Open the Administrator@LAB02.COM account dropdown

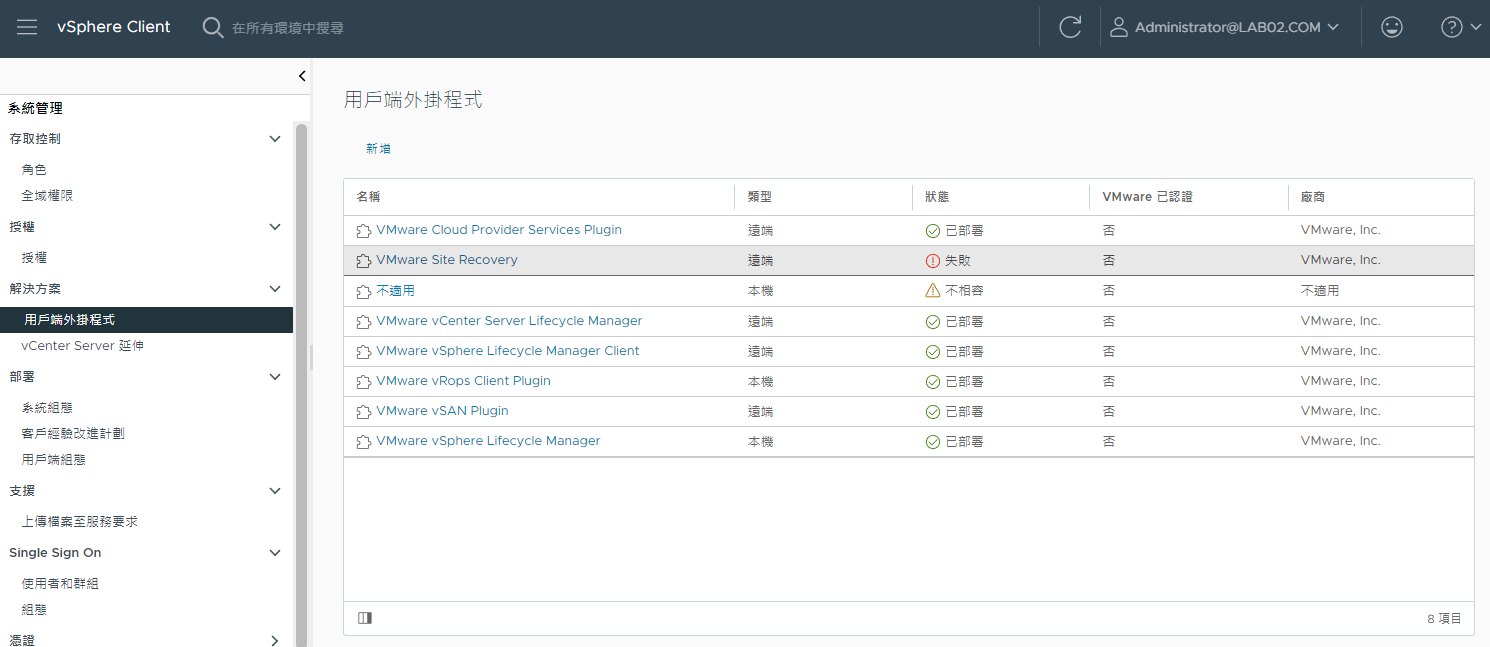click(x=1238, y=28)
